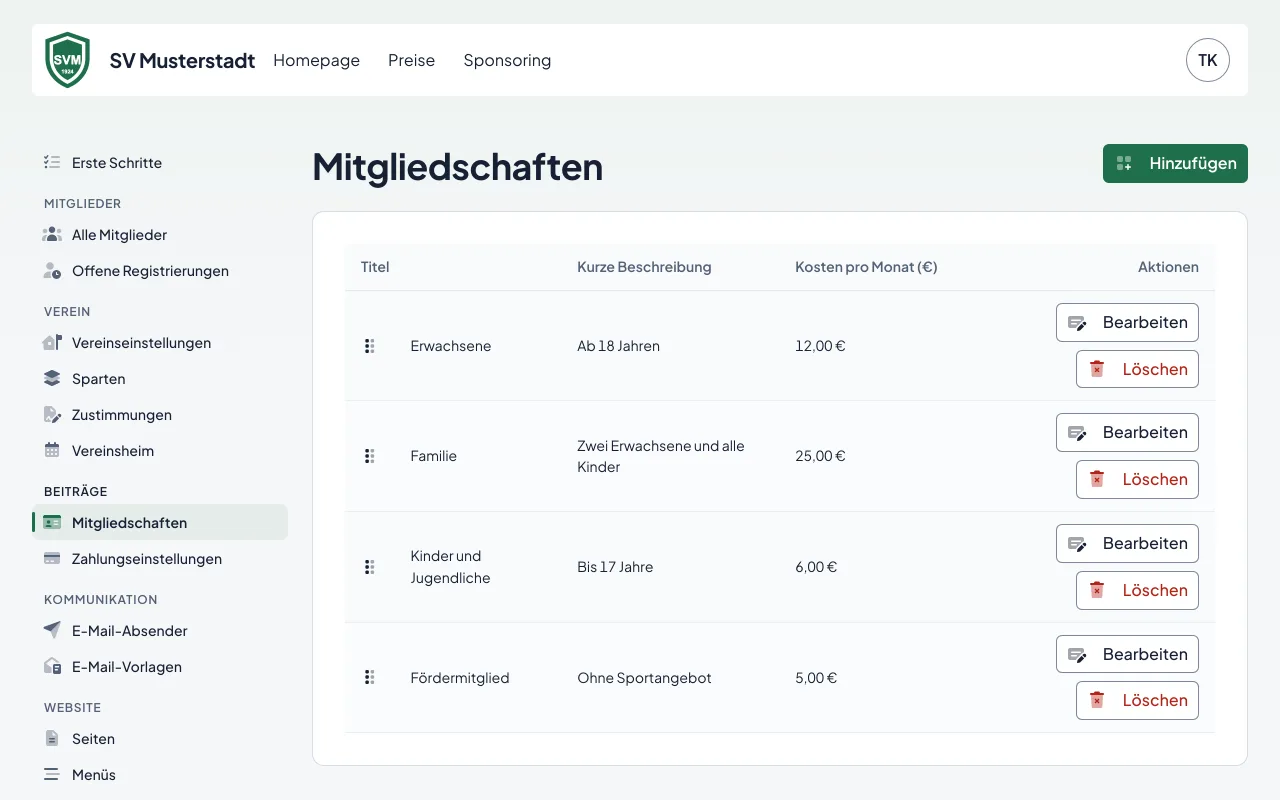
Task: Click drag handle for Kinder und Jugendliche
Action: coord(369,567)
